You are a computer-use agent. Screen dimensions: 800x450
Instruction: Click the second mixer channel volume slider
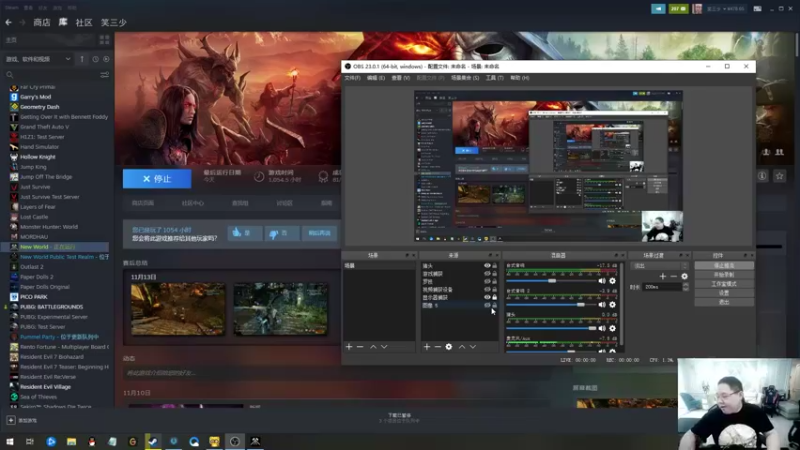(551, 305)
